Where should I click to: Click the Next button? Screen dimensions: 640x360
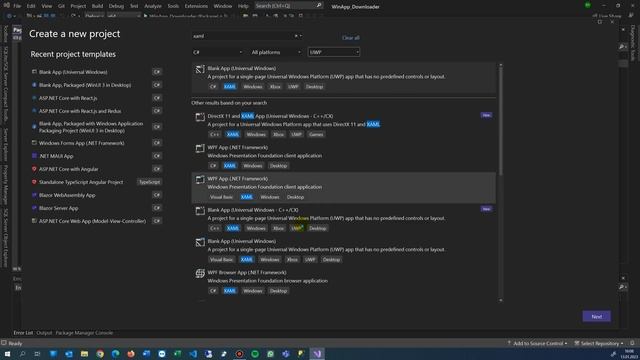[596, 316]
